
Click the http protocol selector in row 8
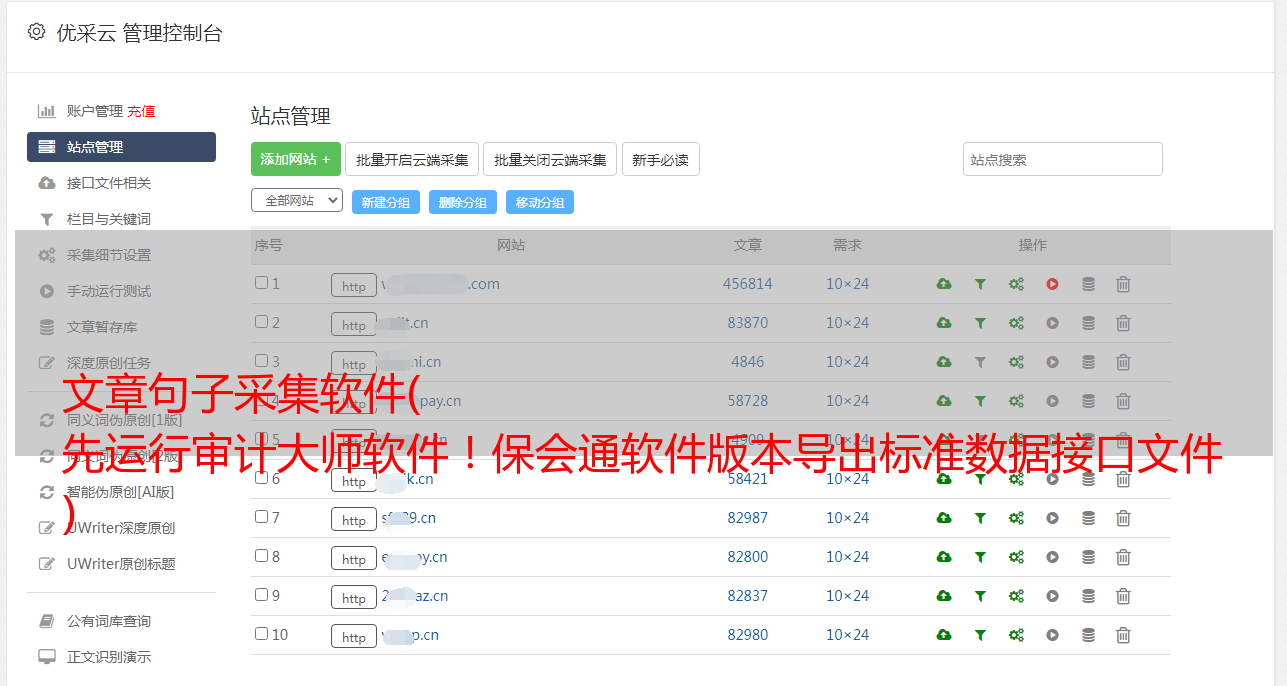coord(354,559)
